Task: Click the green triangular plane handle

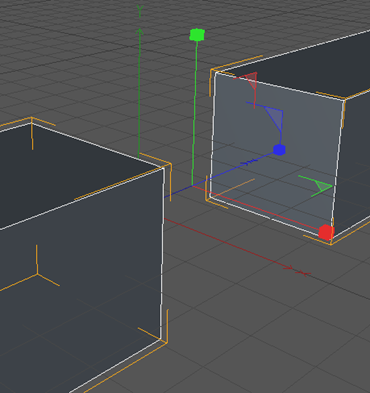Action: pos(320,186)
